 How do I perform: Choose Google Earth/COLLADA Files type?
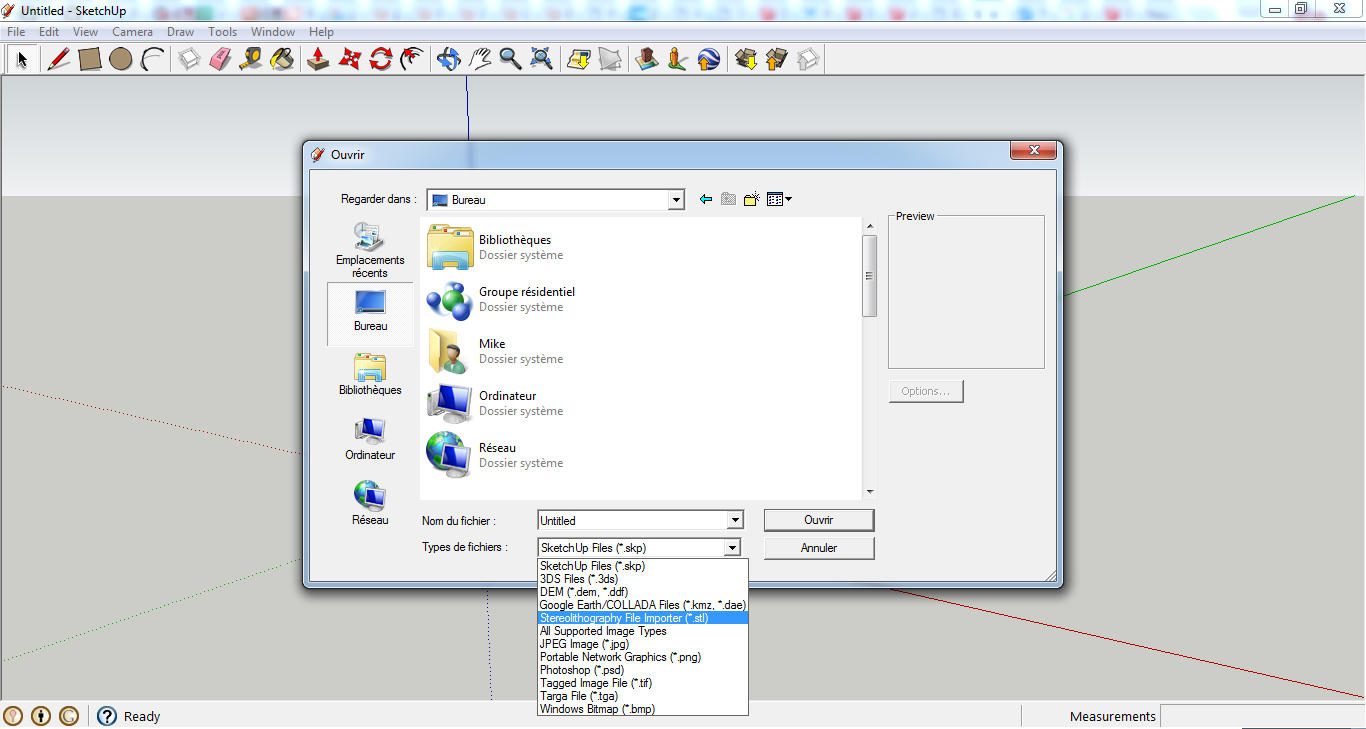pyautogui.click(x=643, y=605)
